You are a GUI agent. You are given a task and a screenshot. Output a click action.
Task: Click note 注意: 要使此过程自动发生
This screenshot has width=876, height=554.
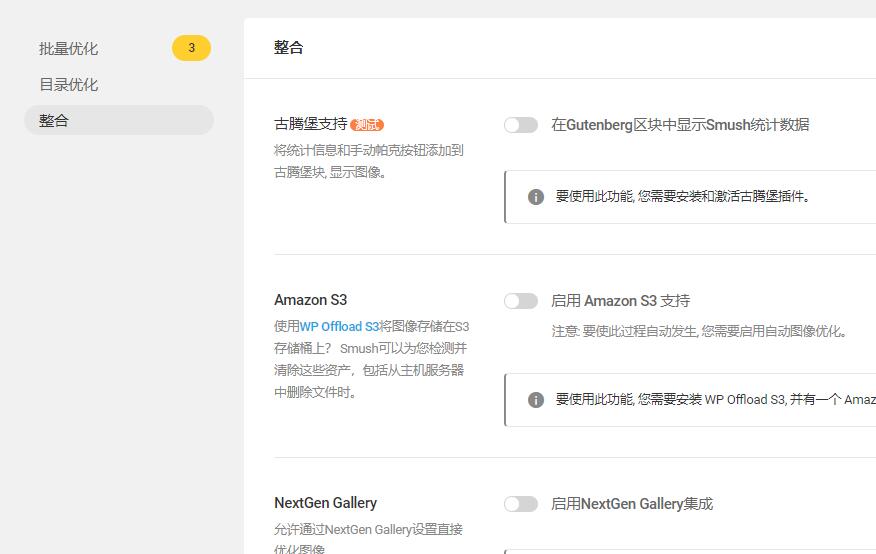[699, 331]
